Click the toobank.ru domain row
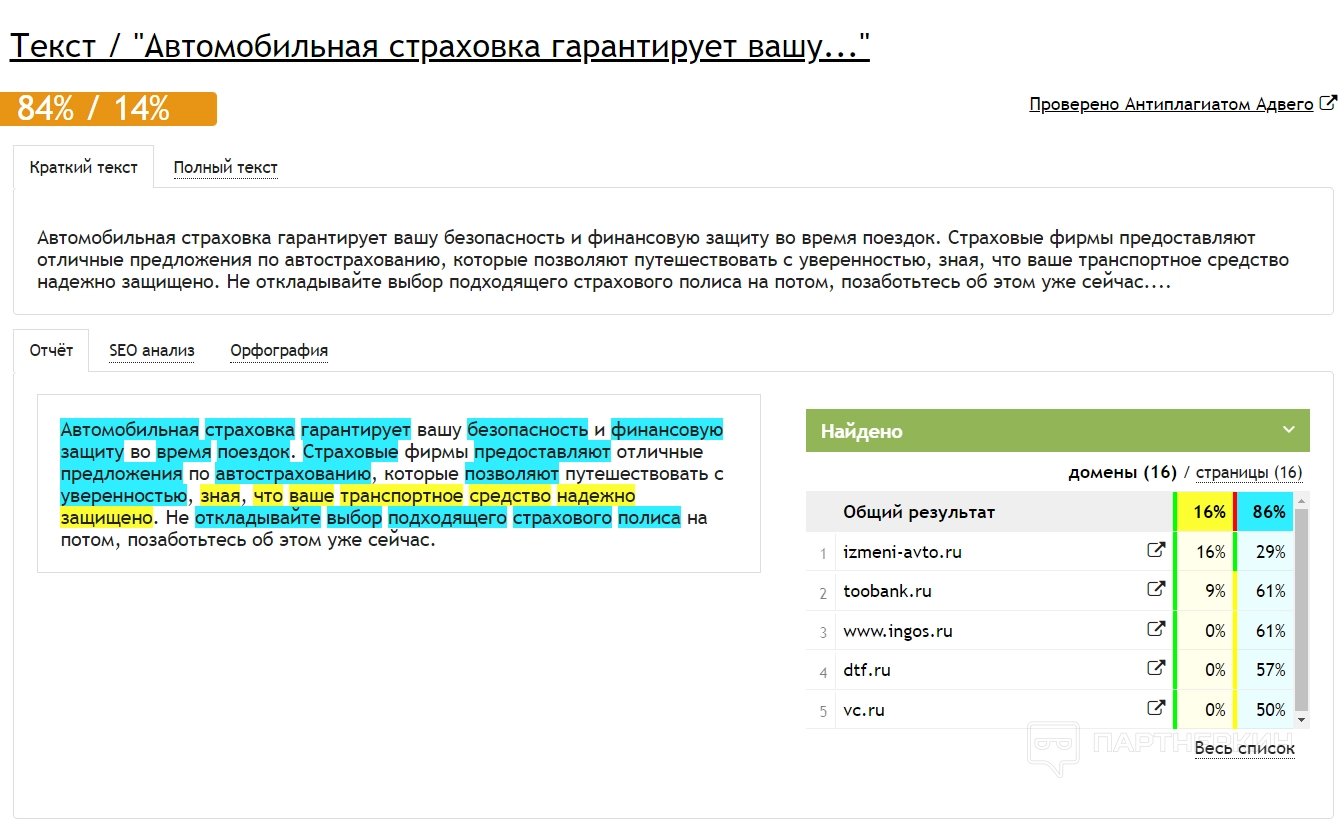1344x830 pixels. pos(1050,590)
